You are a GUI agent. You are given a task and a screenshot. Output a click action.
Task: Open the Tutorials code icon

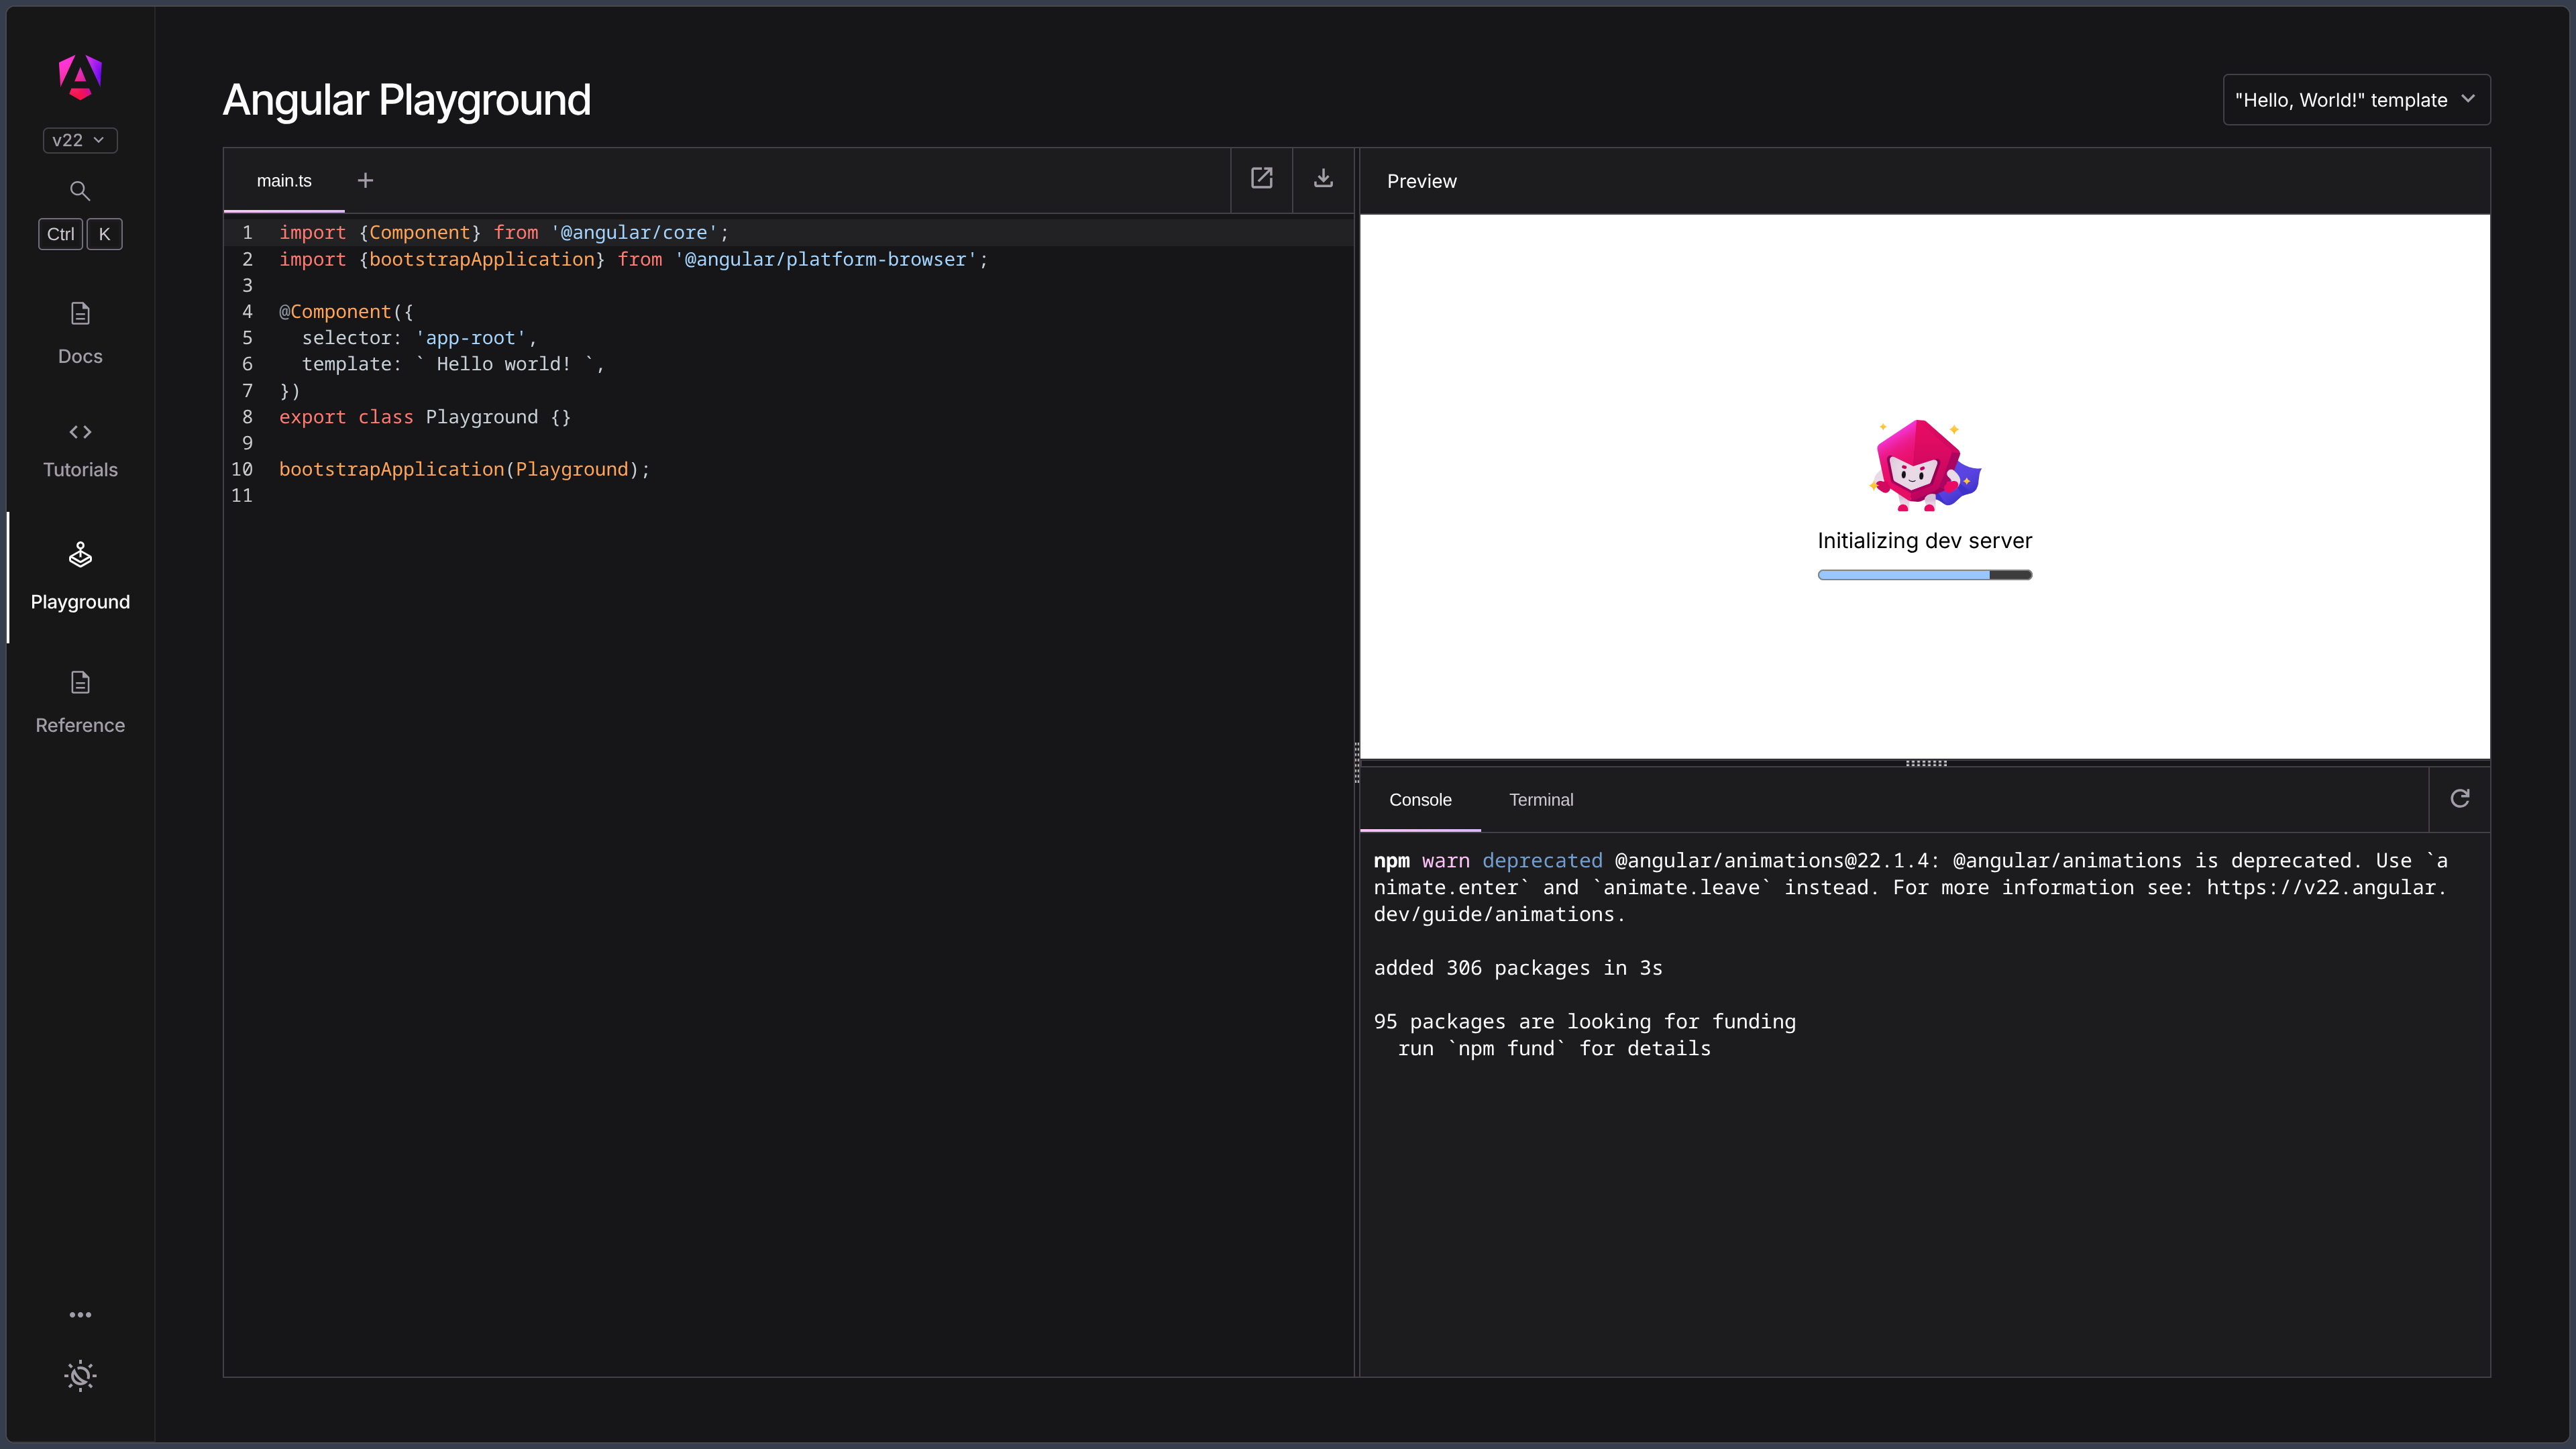tap(80, 432)
